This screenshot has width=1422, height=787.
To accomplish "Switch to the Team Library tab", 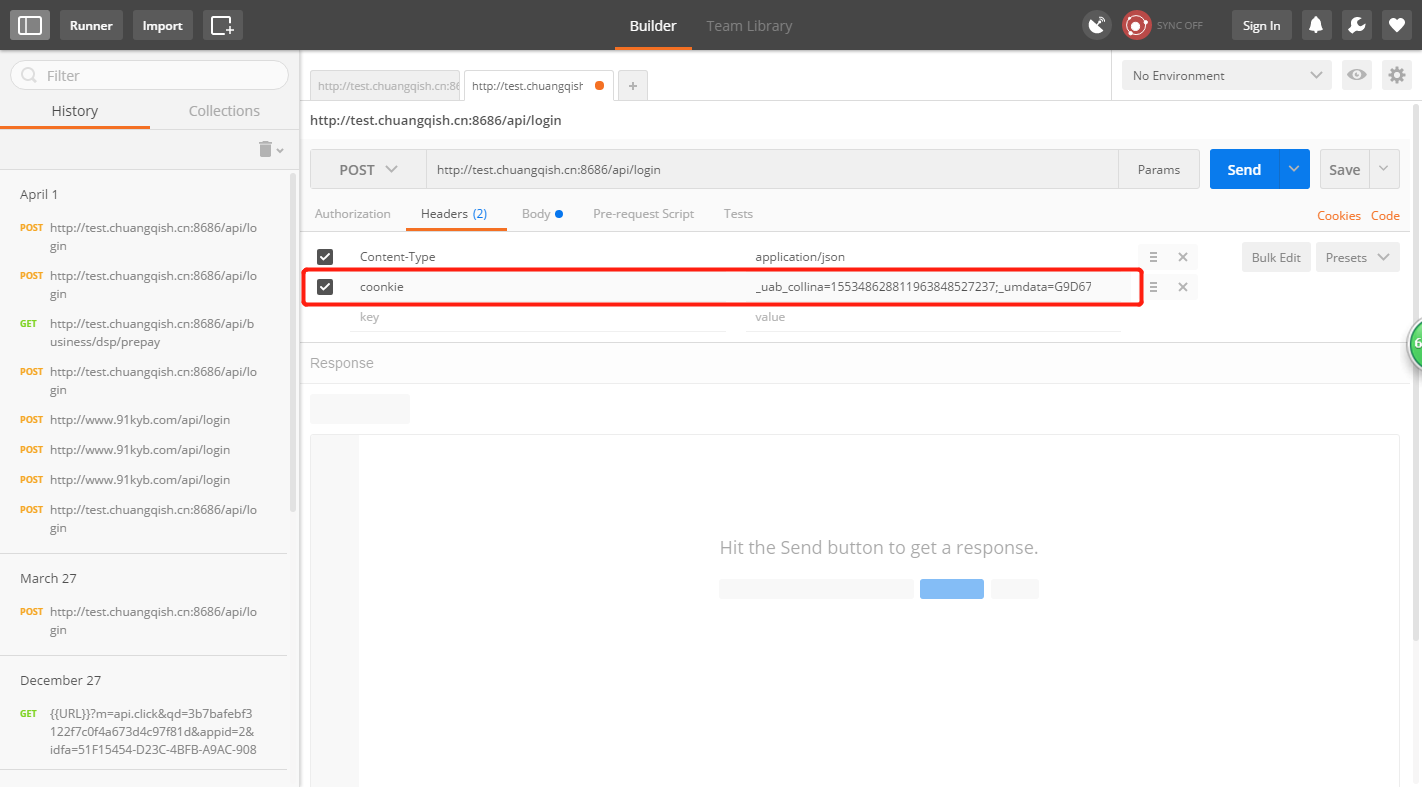I will 749,26.
